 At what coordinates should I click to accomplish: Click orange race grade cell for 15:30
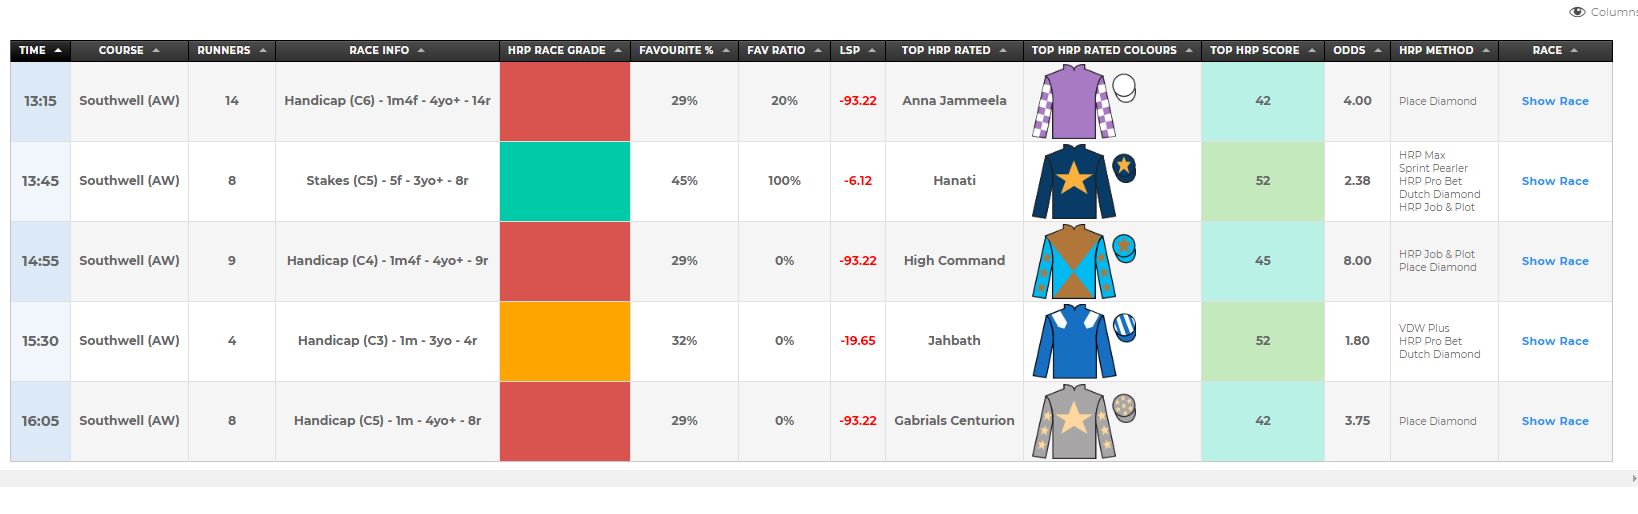[565, 341]
